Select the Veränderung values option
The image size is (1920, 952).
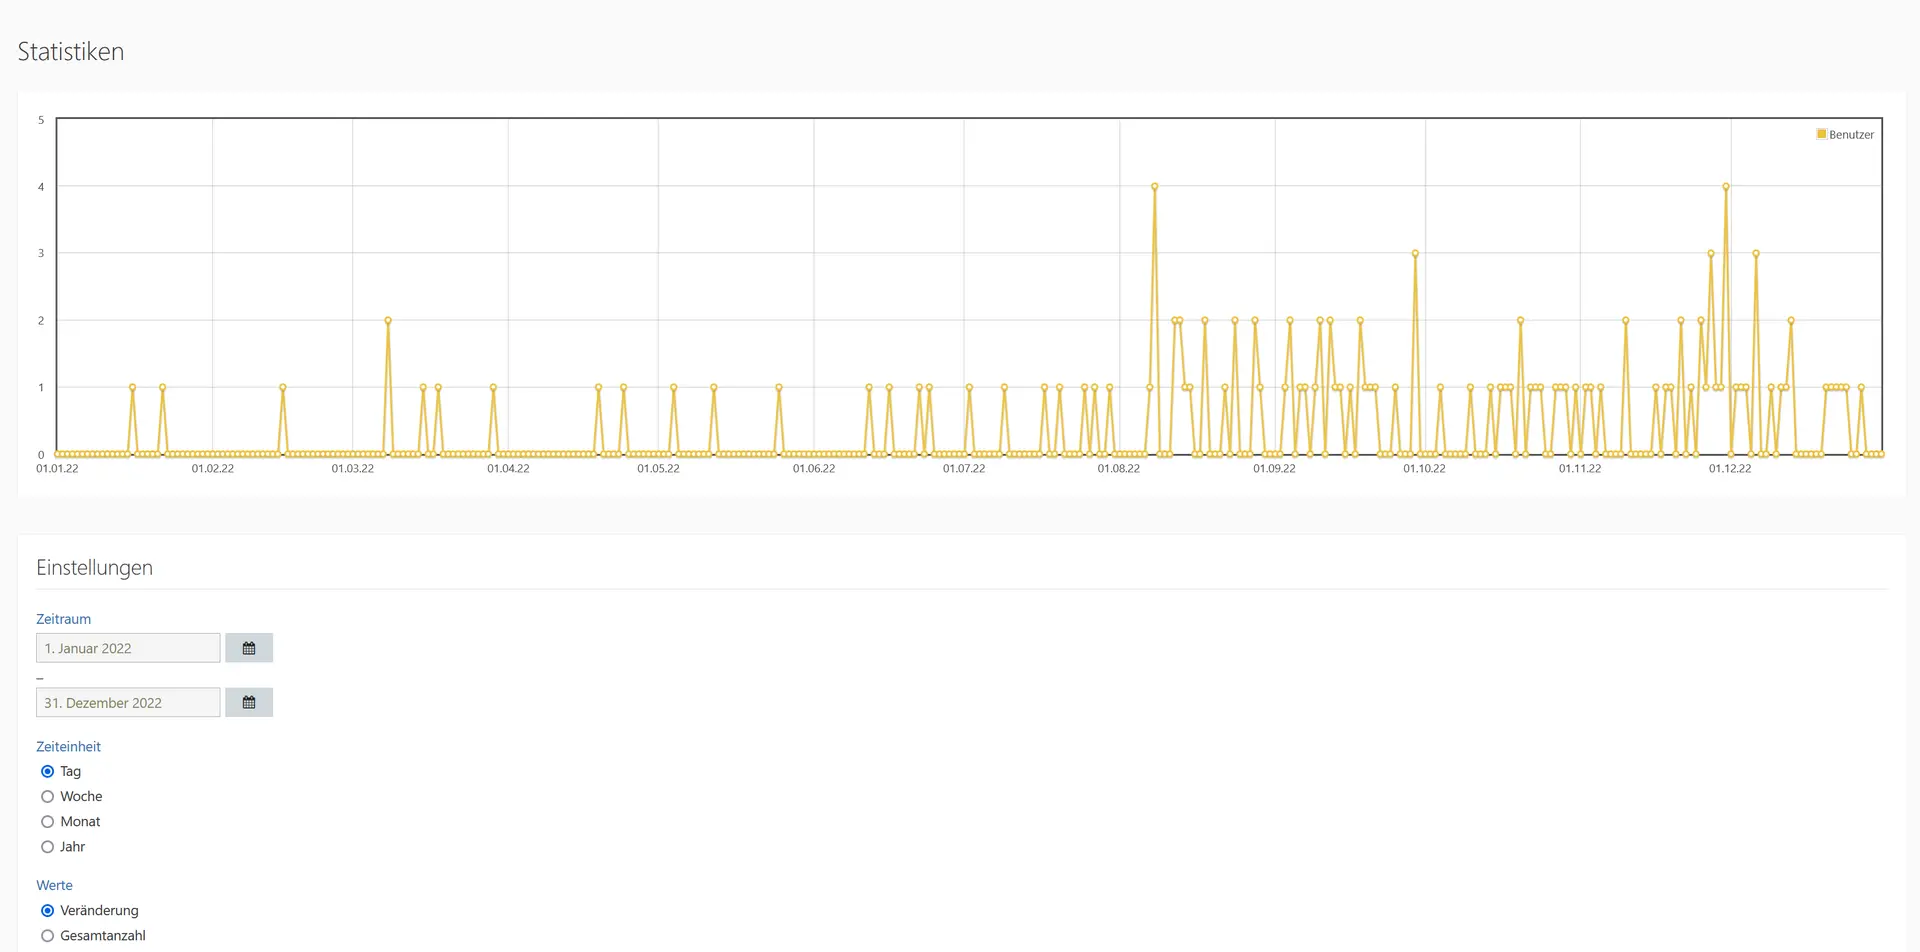tap(47, 910)
